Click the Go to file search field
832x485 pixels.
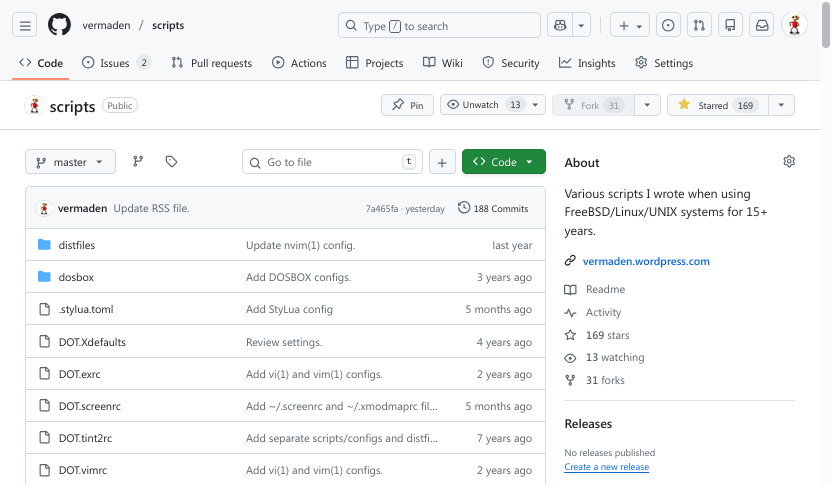pyautogui.click(x=332, y=162)
